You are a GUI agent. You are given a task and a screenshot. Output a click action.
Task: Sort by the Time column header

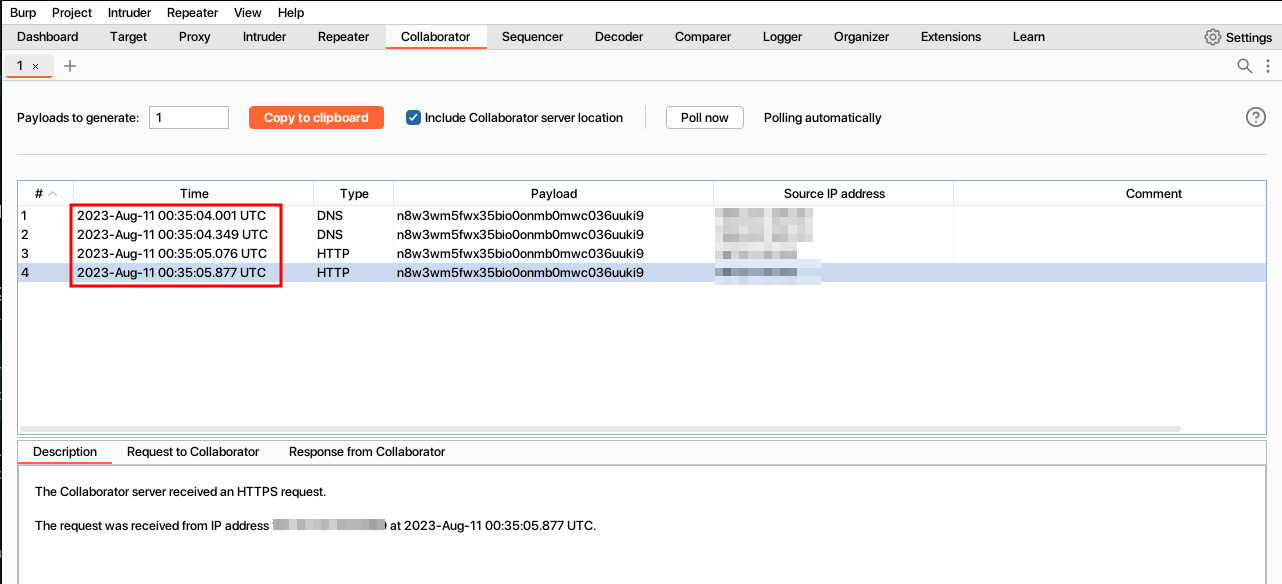pos(194,194)
